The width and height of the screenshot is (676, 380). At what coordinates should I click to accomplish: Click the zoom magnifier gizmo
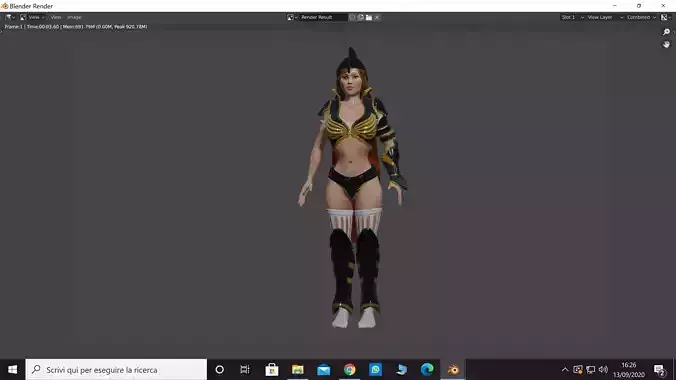tap(667, 32)
